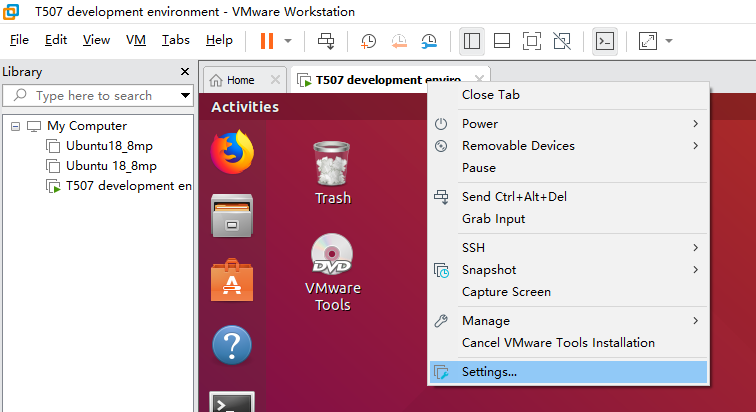Click the Send Ctrl+Alt+Del toolbar icon
Viewport: 756px width, 412px height.
(x=326, y=41)
